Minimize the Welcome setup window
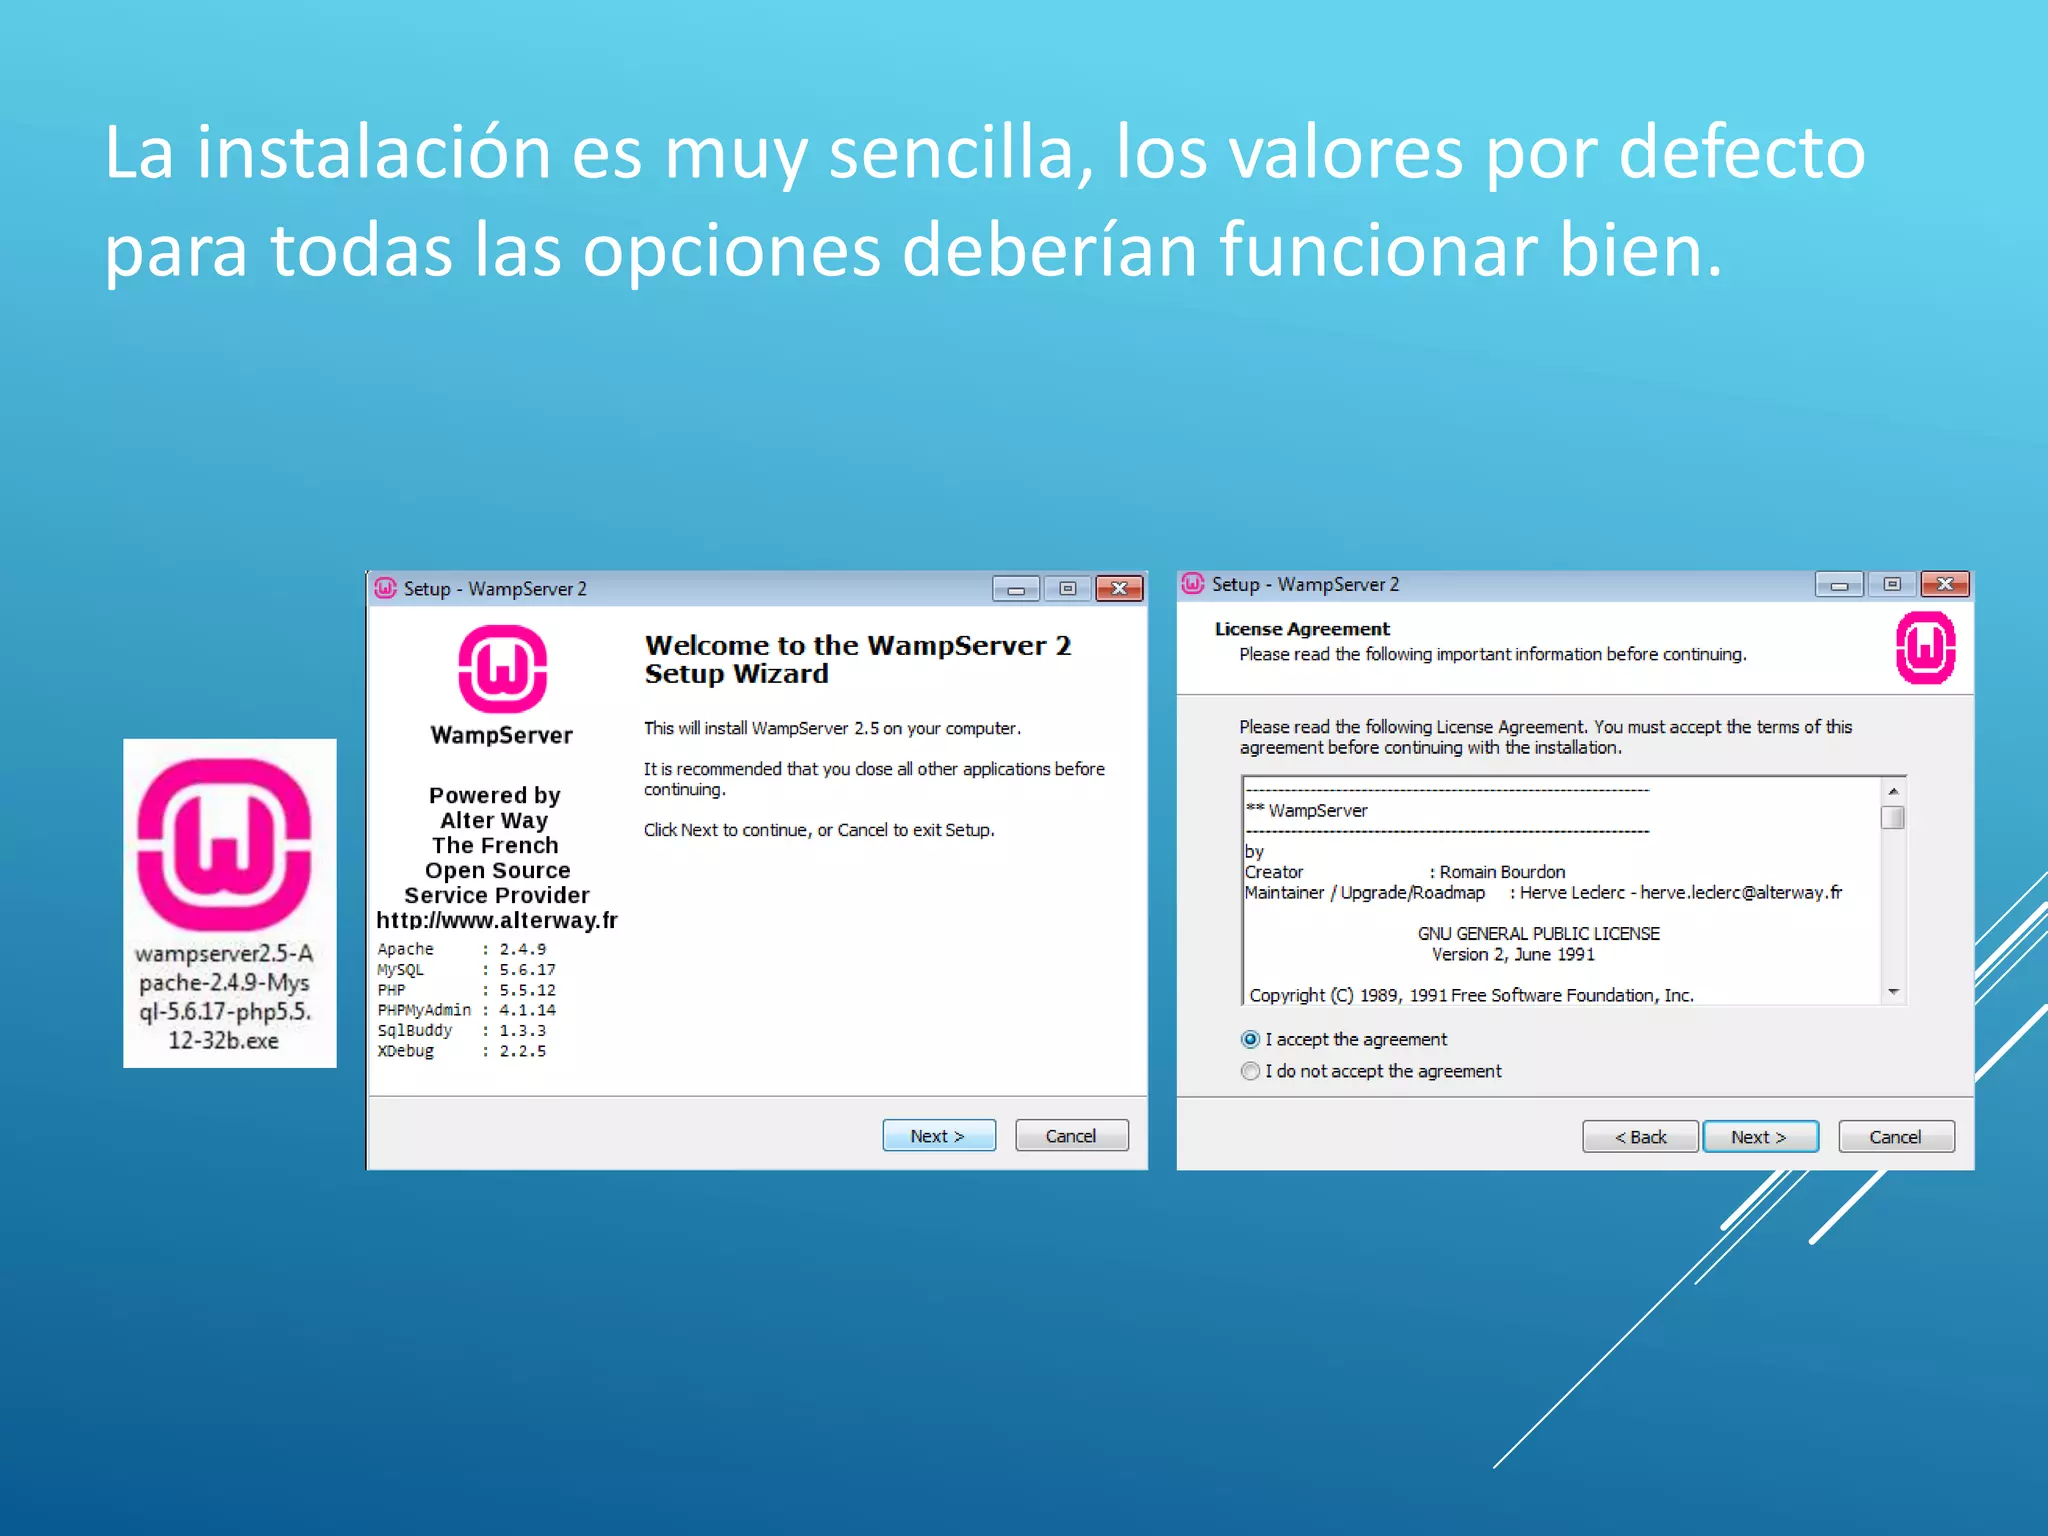 (x=1016, y=589)
